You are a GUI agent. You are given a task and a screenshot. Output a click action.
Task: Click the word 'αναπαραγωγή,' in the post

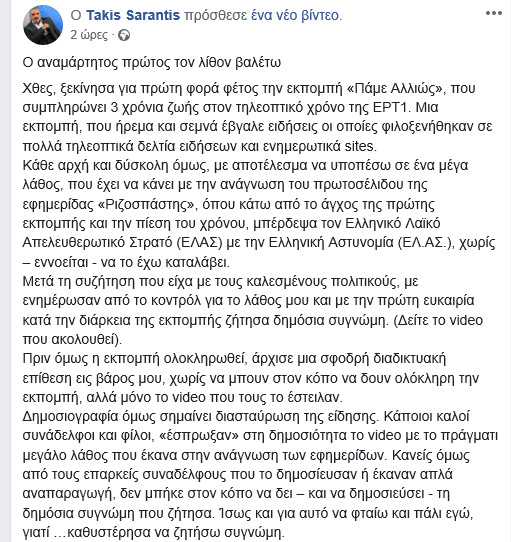[68, 494]
